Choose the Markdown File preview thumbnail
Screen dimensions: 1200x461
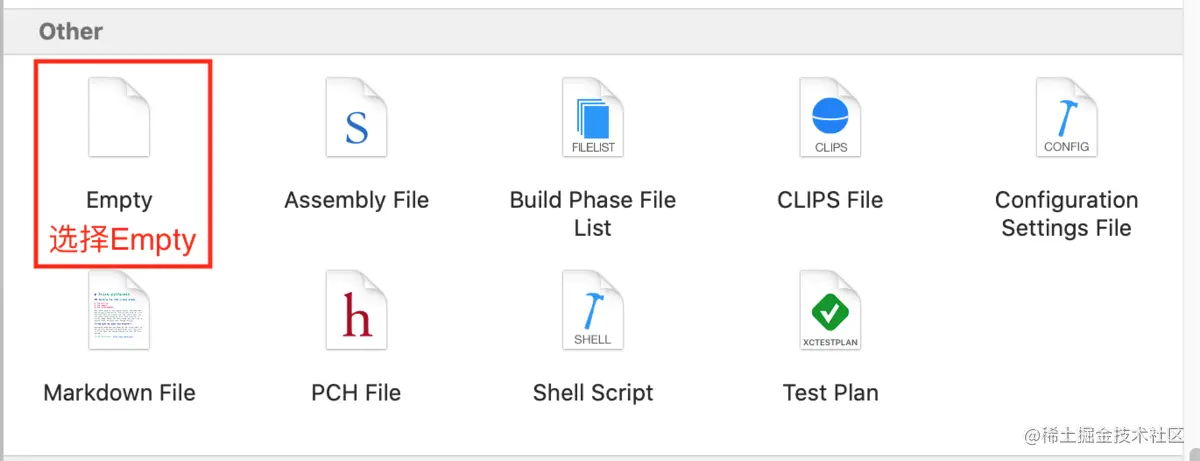pos(119,310)
